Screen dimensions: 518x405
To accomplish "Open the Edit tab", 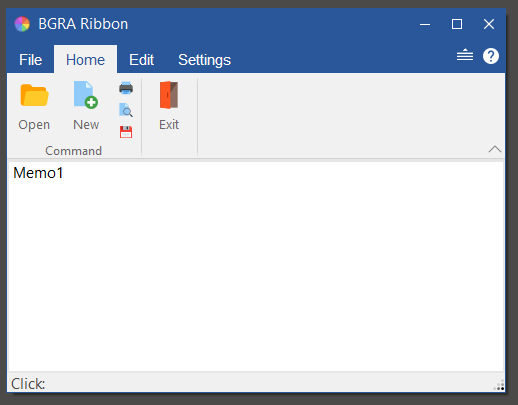I will tap(141, 60).
